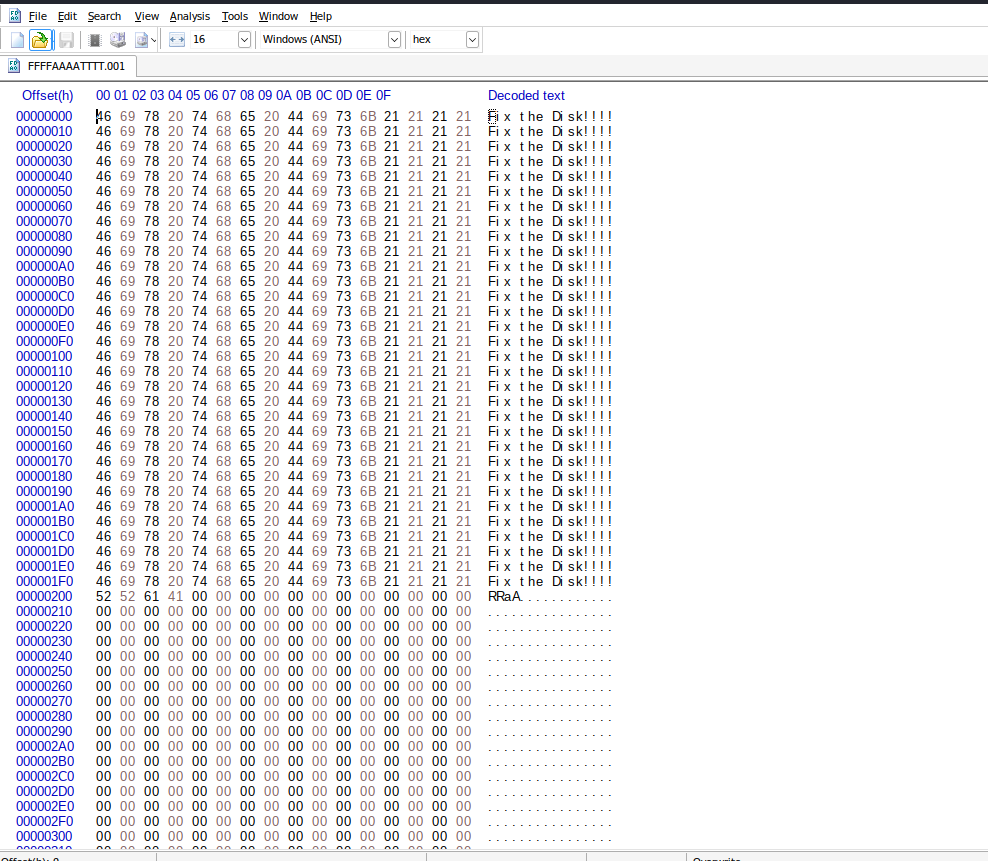Open the hex offset base dropdown
This screenshot has width=988, height=861.
[472, 40]
